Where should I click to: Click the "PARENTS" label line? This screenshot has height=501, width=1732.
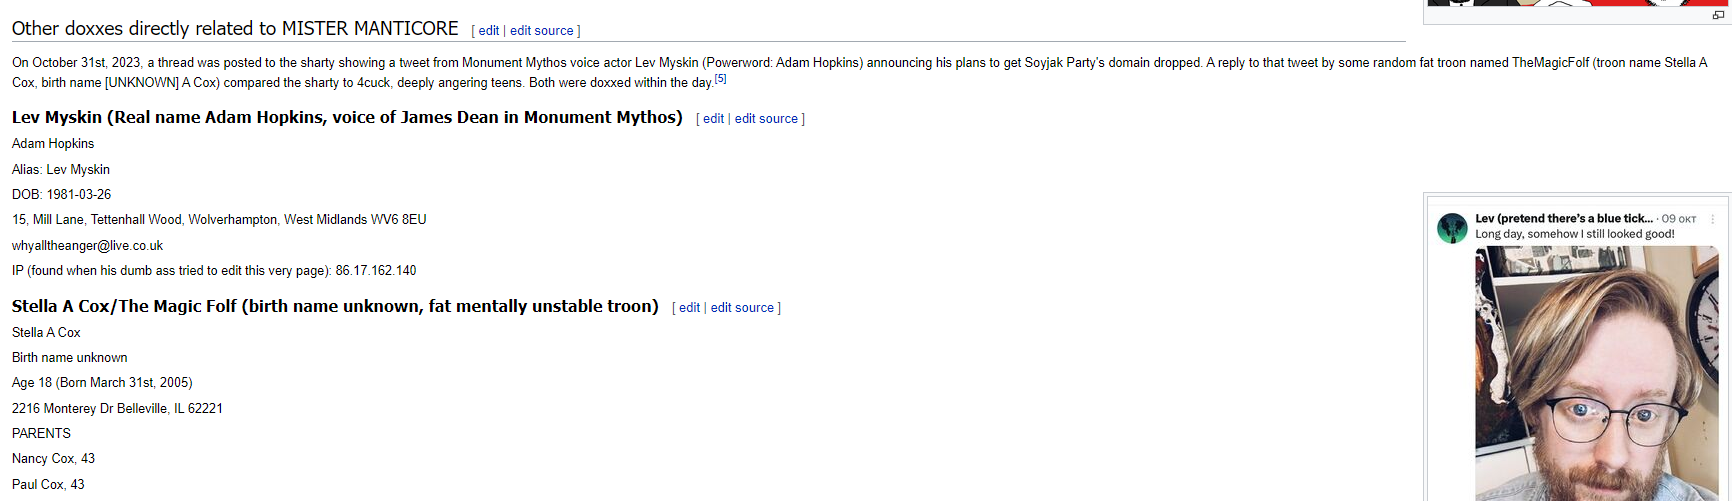(x=41, y=433)
